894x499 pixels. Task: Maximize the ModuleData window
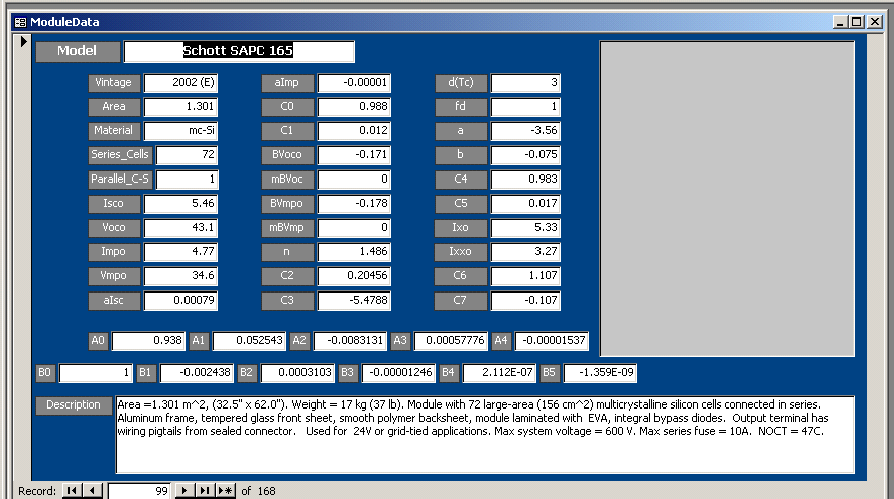857,22
